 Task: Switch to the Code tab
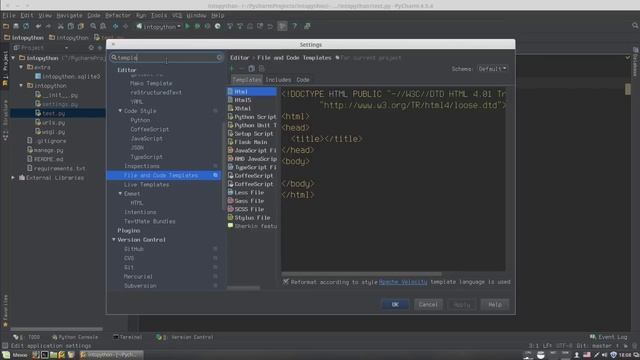[x=303, y=80]
